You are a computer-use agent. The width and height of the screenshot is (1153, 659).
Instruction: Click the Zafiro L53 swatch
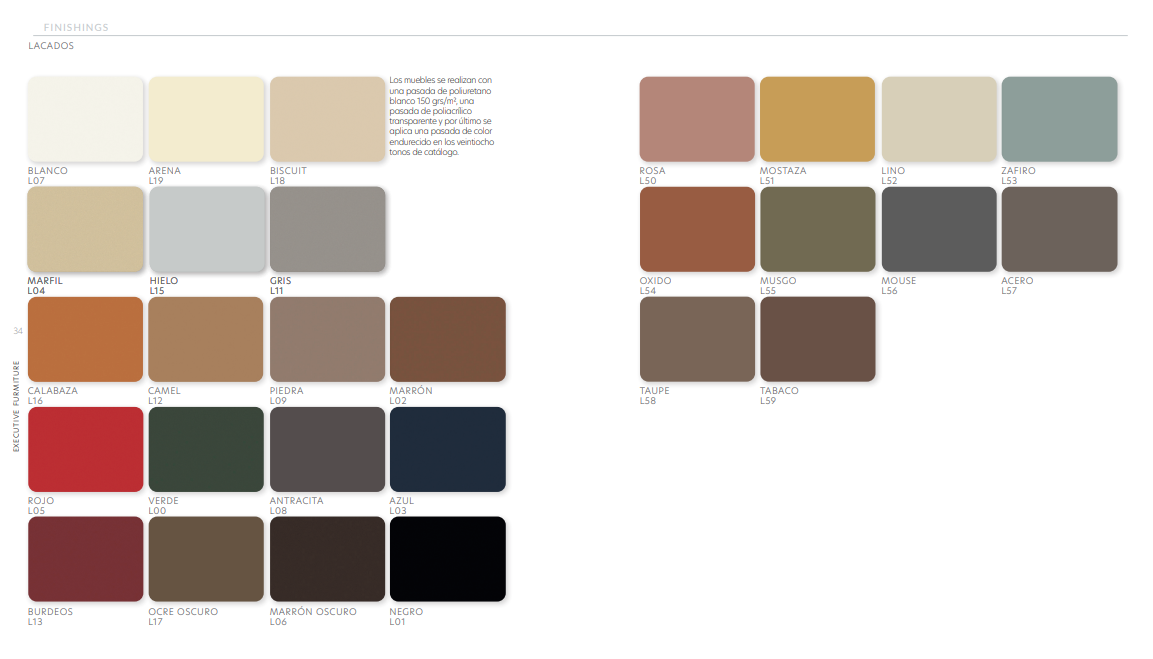pyautogui.click(x=1059, y=119)
